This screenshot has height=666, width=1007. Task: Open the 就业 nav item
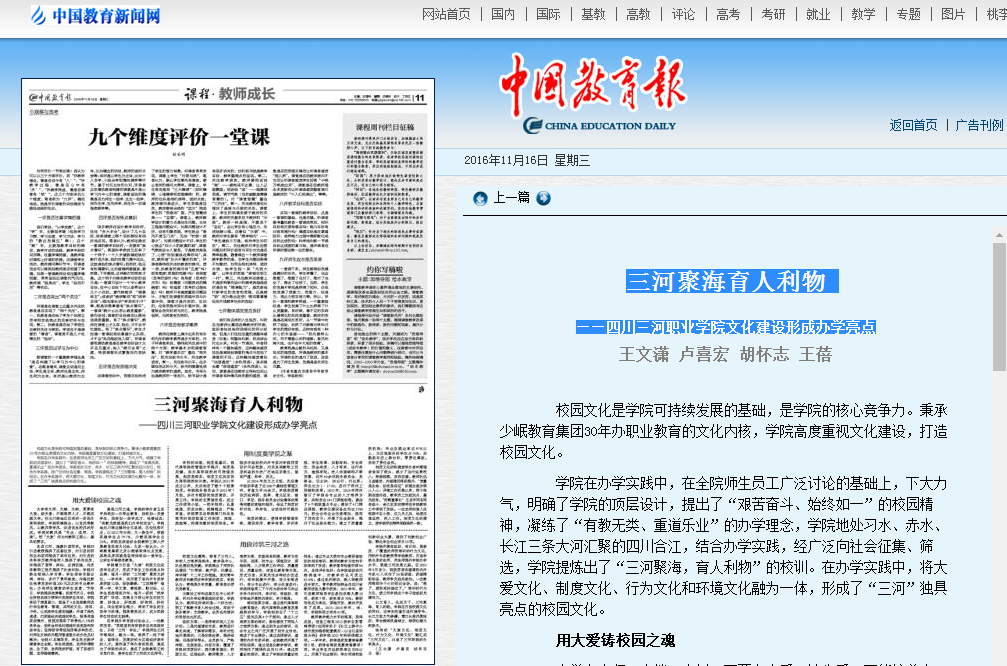click(818, 14)
